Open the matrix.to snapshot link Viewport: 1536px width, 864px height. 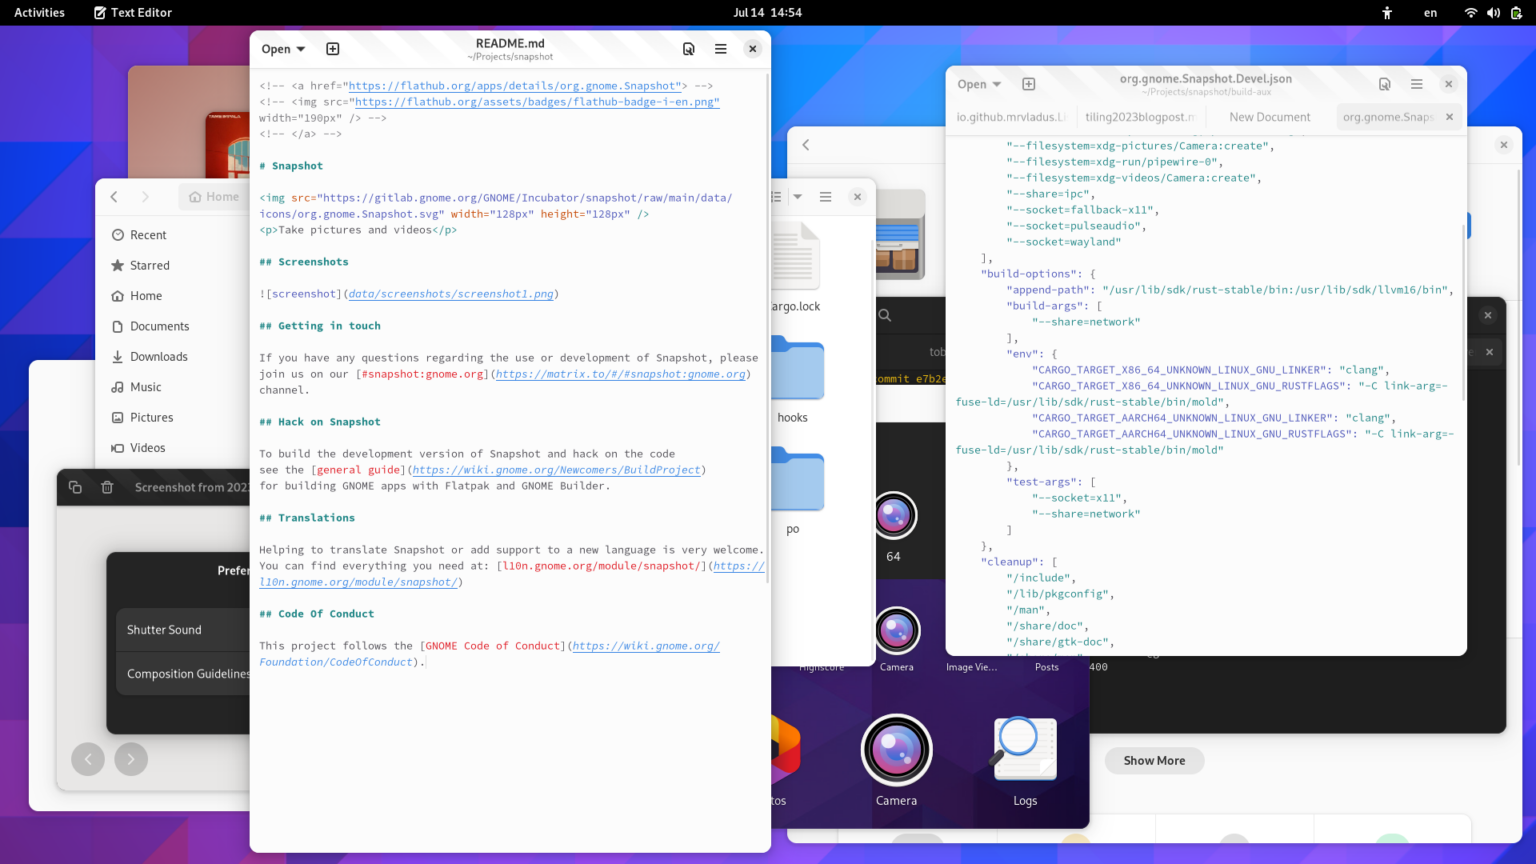(x=621, y=374)
